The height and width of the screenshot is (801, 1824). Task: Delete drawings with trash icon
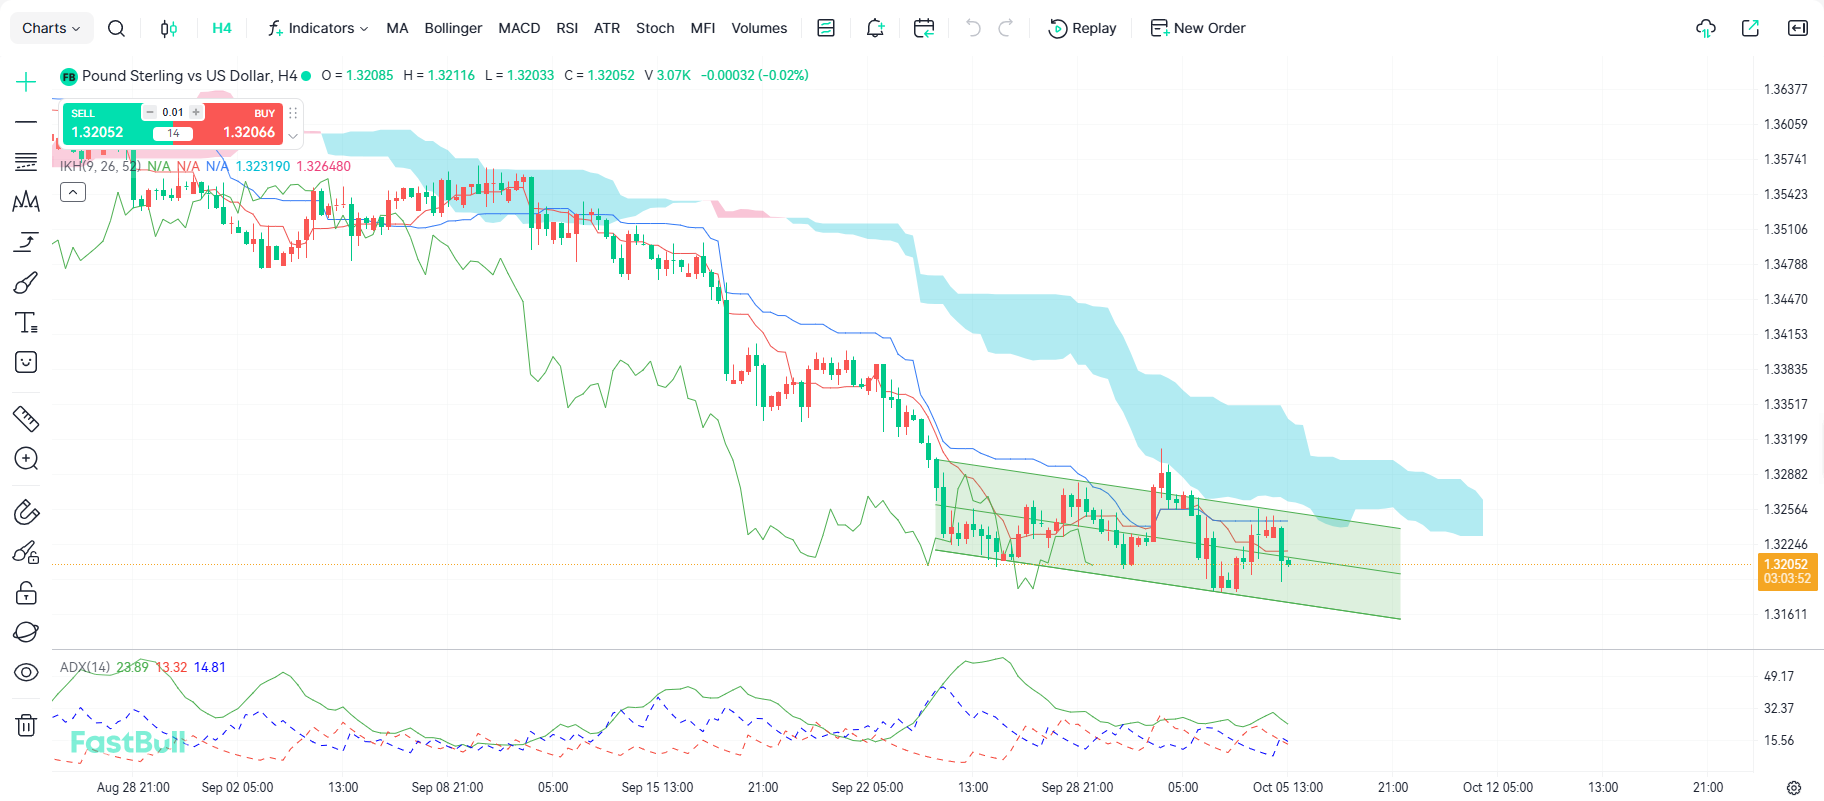(26, 725)
